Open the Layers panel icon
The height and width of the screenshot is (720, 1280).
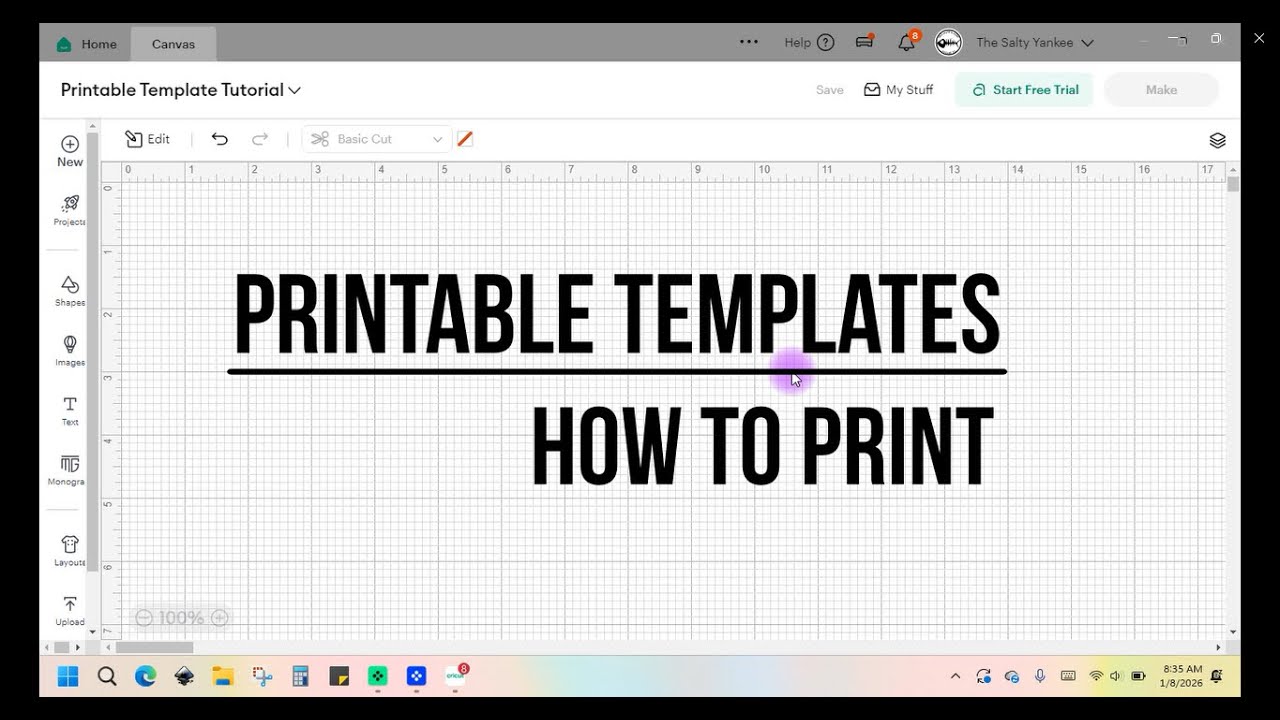click(x=1217, y=140)
